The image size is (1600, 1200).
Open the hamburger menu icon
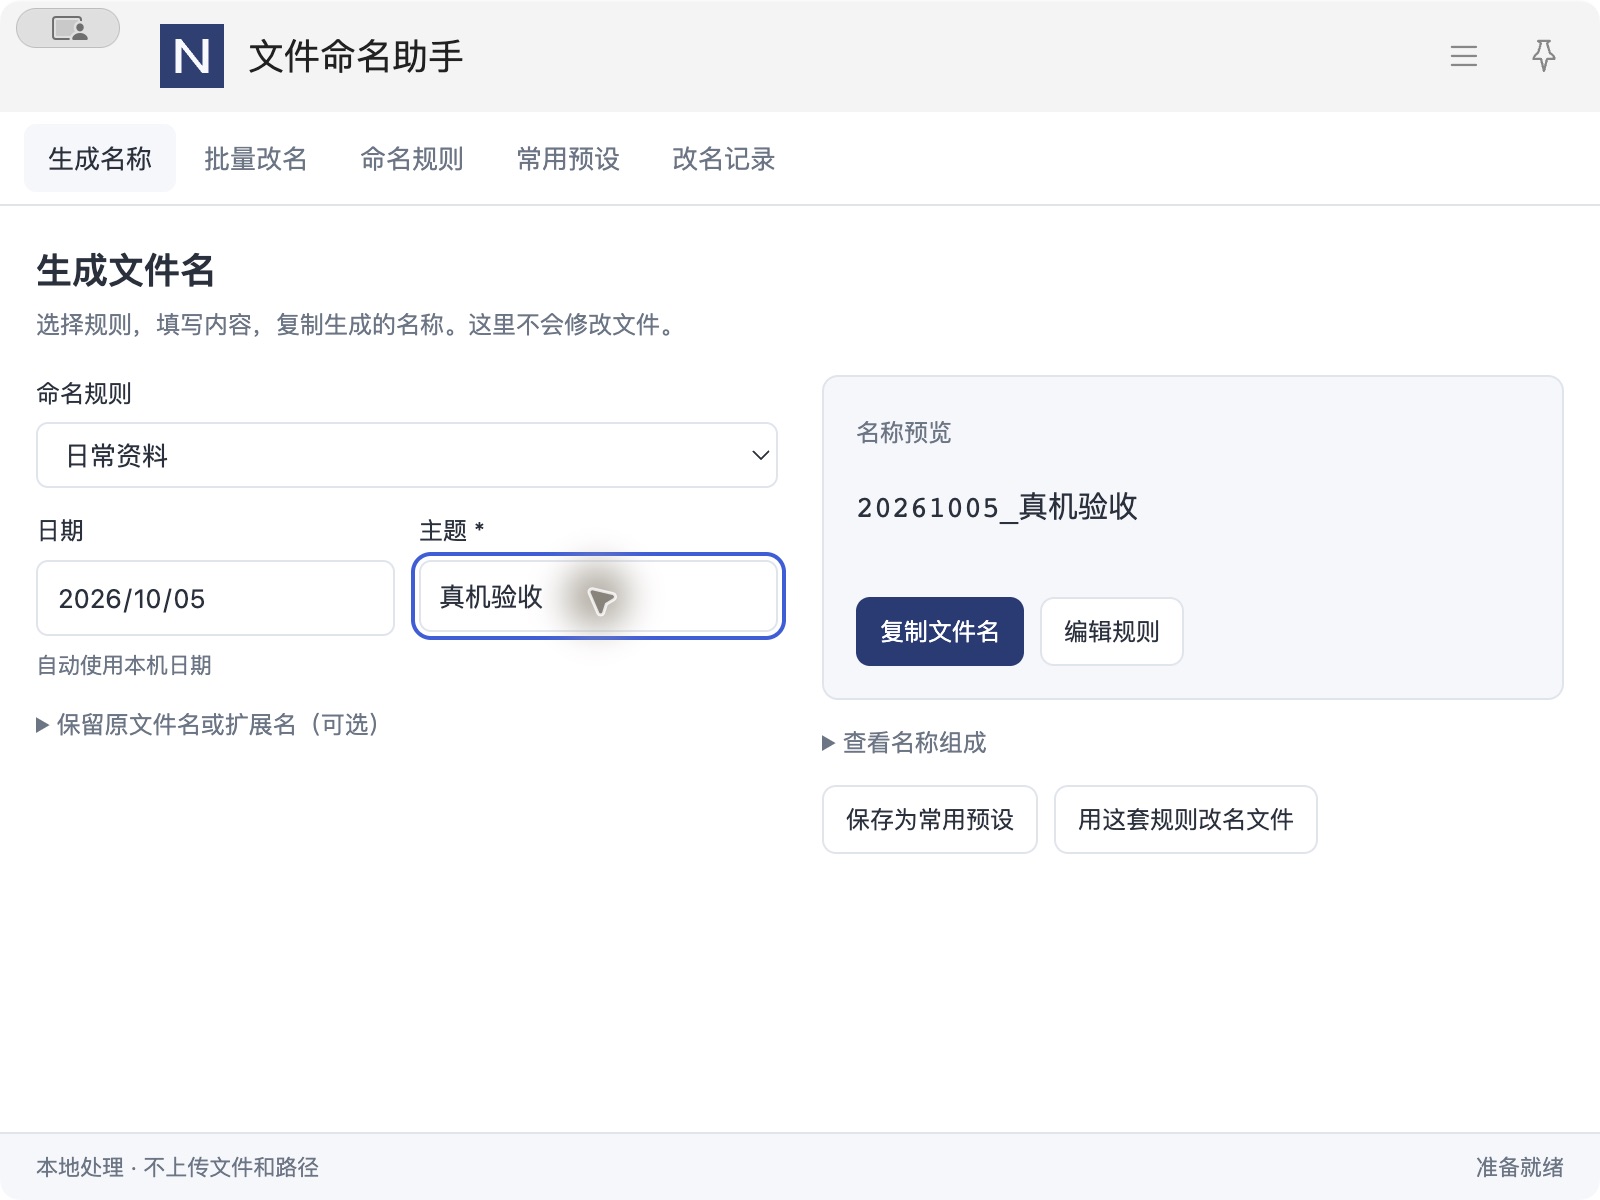point(1464,56)
